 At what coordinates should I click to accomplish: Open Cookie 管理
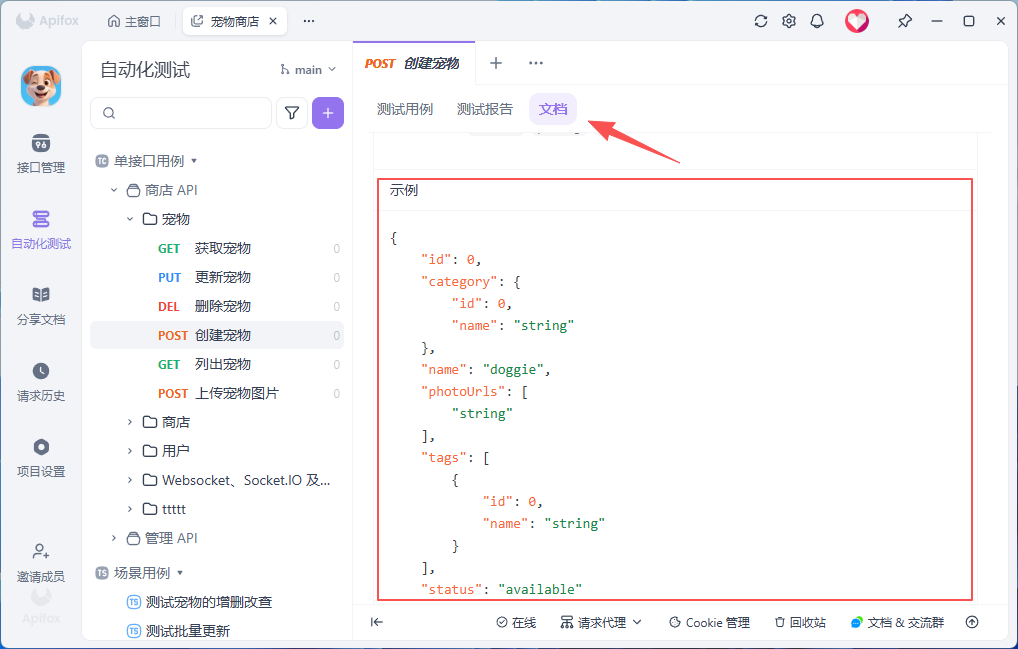(710, 622)
